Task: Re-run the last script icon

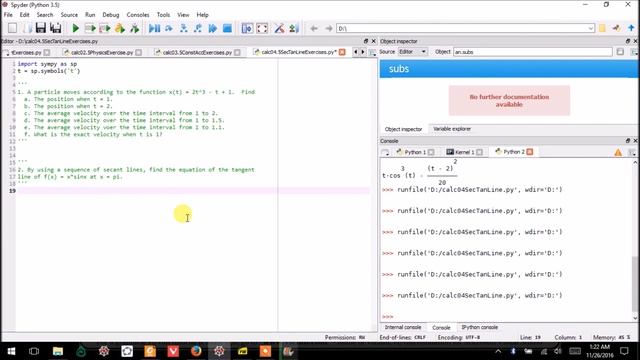Action: pos(134,28)
